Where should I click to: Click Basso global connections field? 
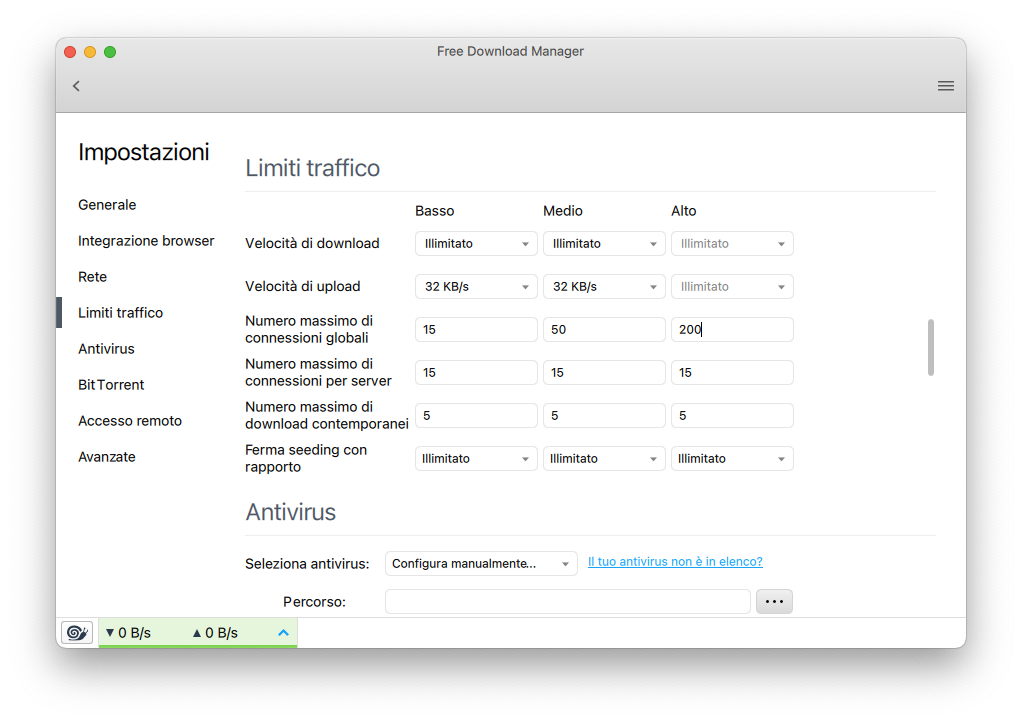476,330
